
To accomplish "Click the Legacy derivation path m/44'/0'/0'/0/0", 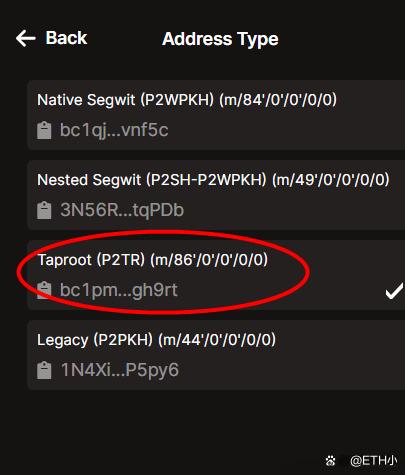I will tap(217, 340).
